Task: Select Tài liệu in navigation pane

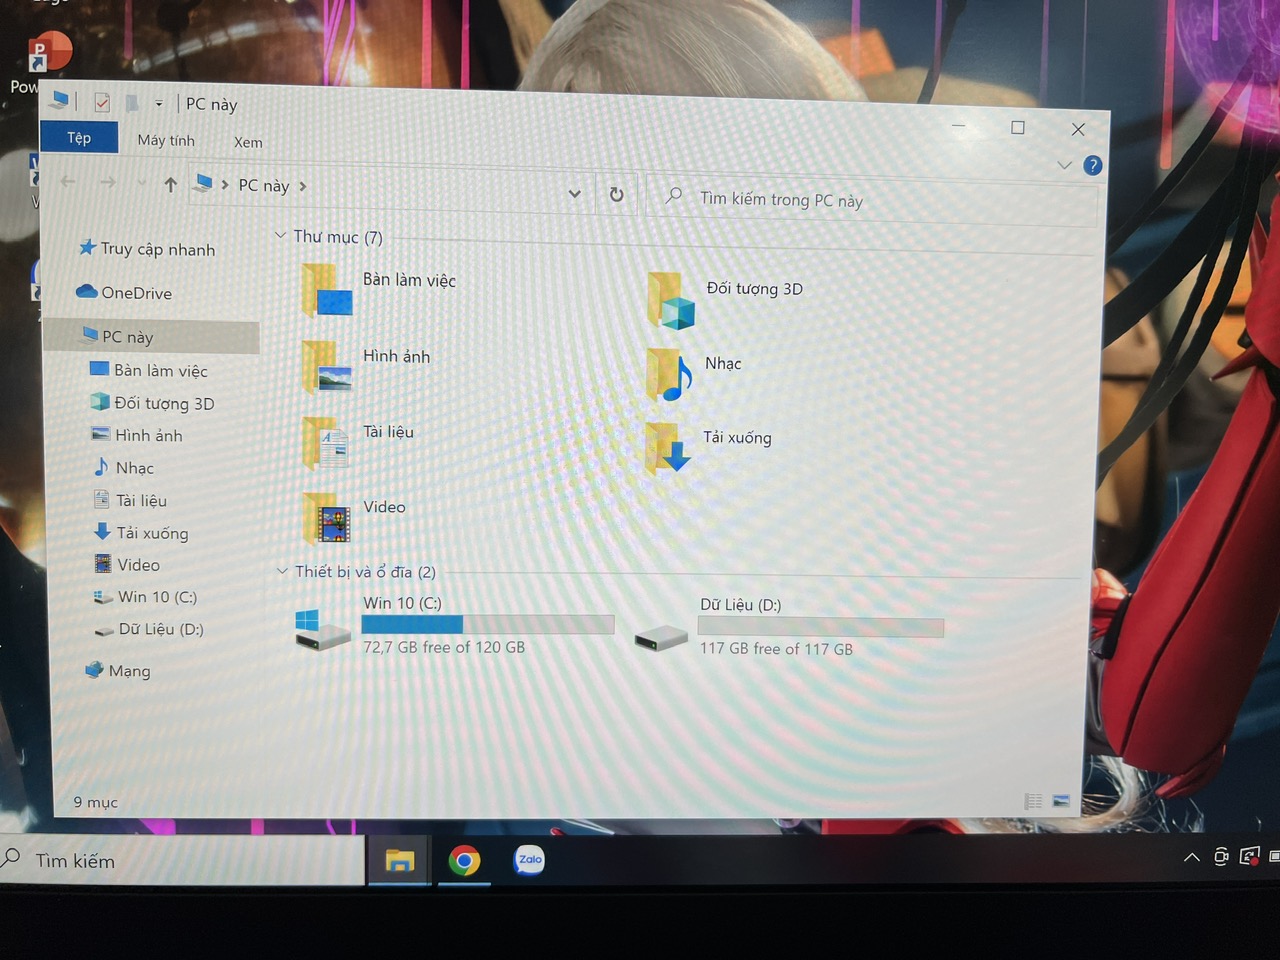Action: pos(131,500)
